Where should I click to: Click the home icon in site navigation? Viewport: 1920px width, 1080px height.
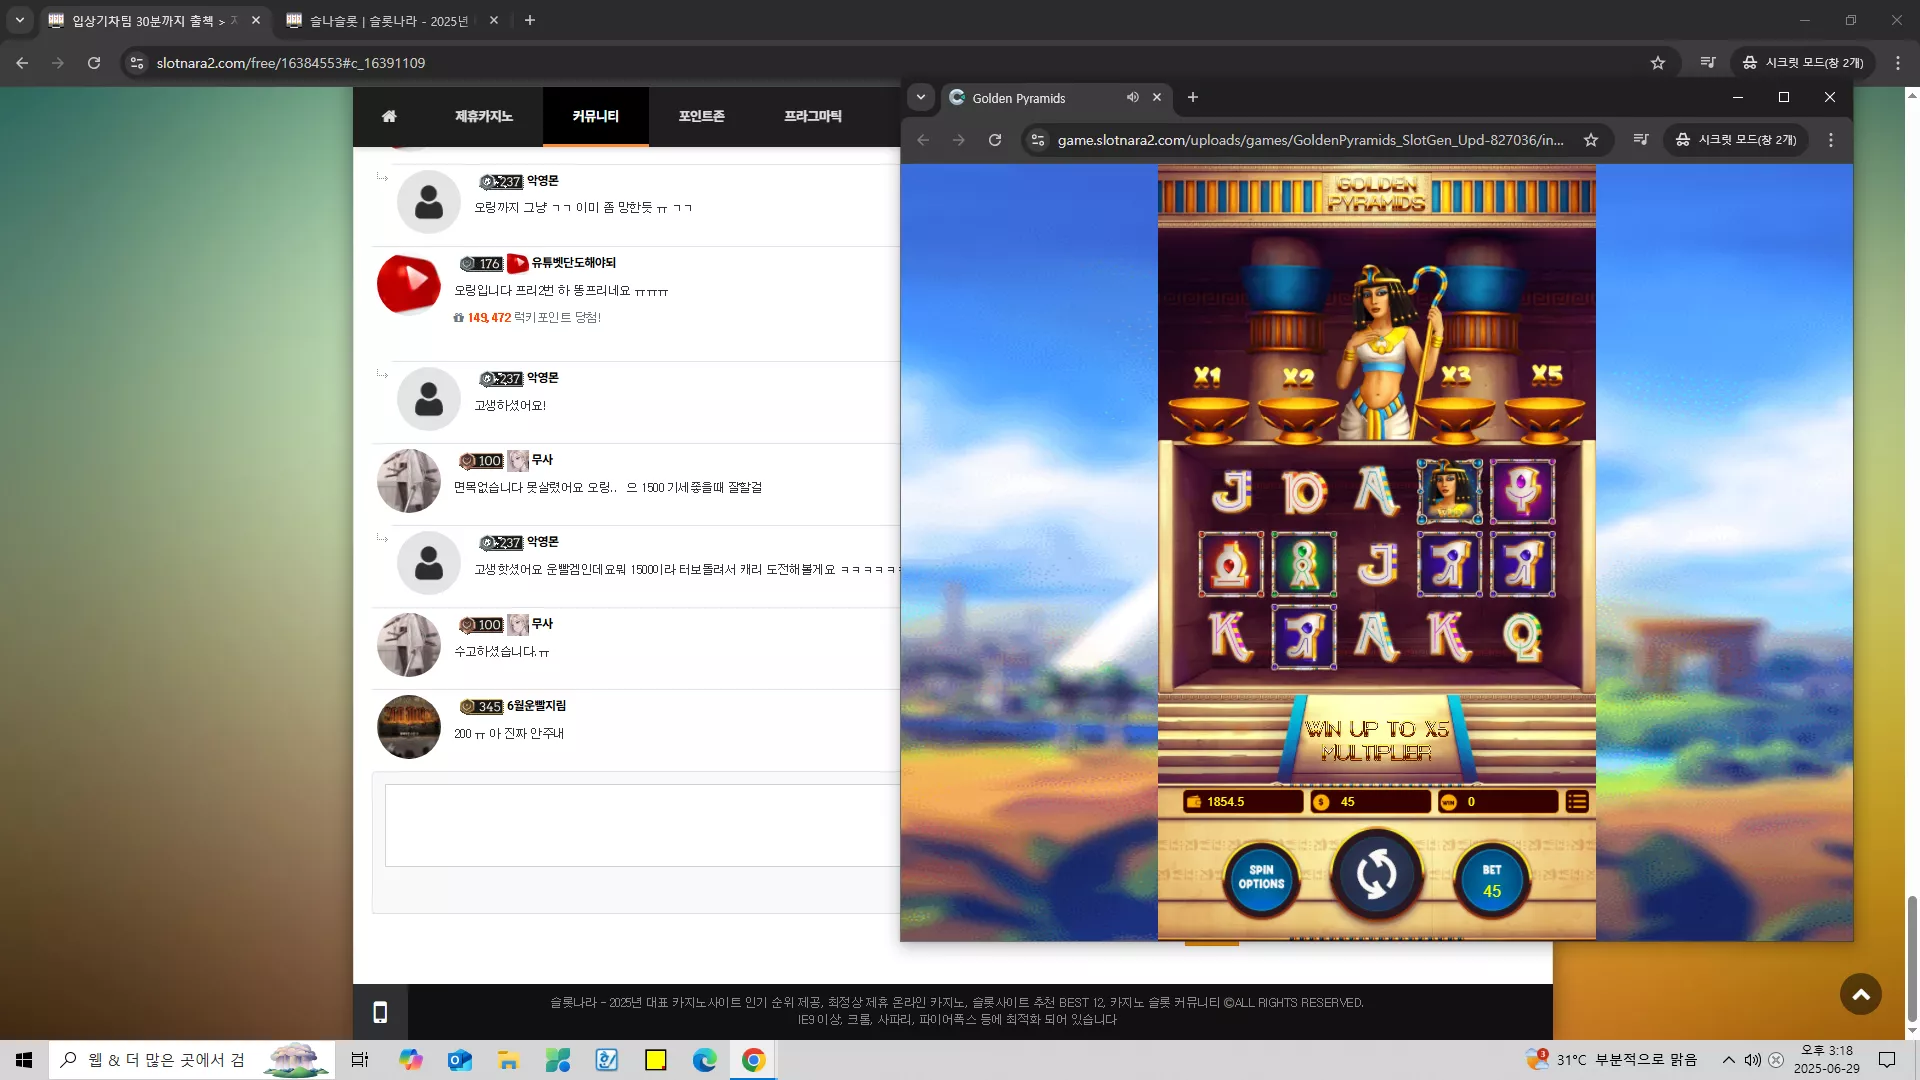[x=389, y=116]
